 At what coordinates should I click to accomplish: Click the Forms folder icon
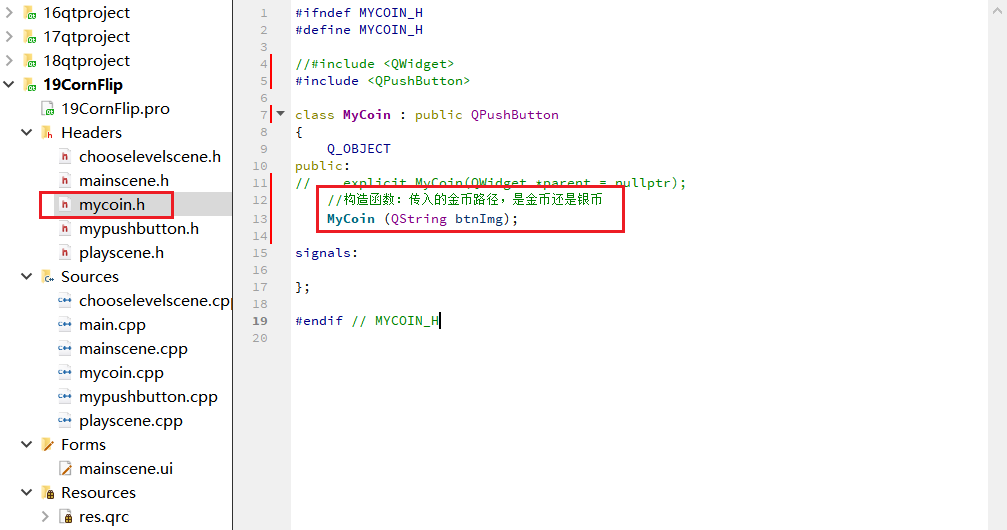click(48, 445)
